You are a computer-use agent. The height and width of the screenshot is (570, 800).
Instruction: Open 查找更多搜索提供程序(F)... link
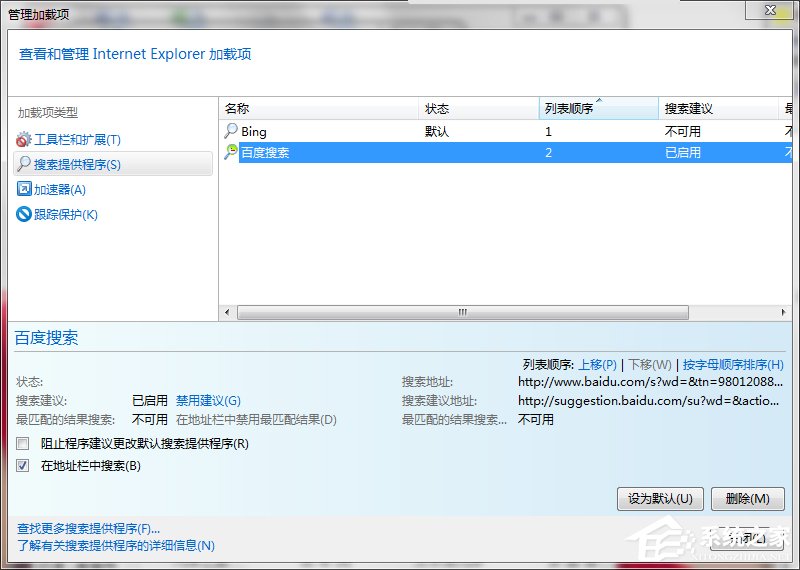point(88,529)
